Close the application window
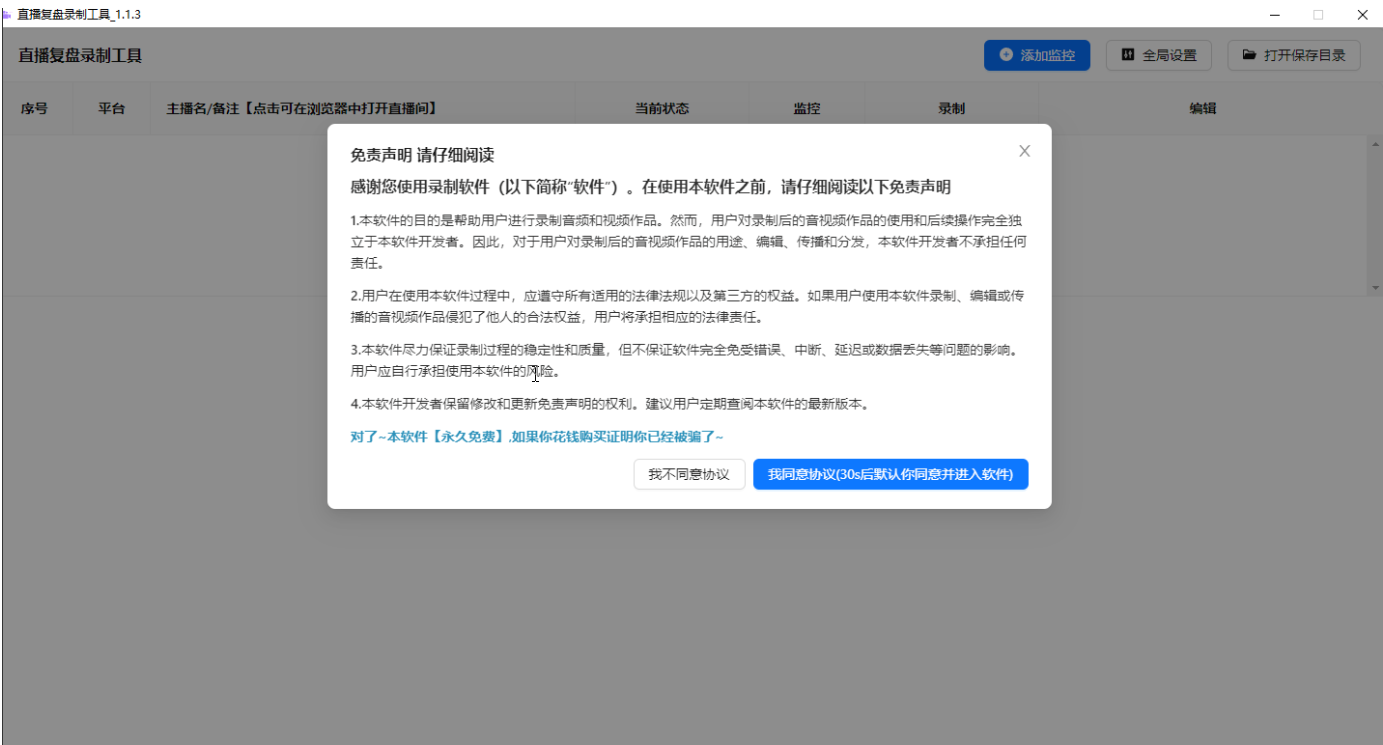The width and height of the screenshot is (1383, 745). (x=1362, y=14)
